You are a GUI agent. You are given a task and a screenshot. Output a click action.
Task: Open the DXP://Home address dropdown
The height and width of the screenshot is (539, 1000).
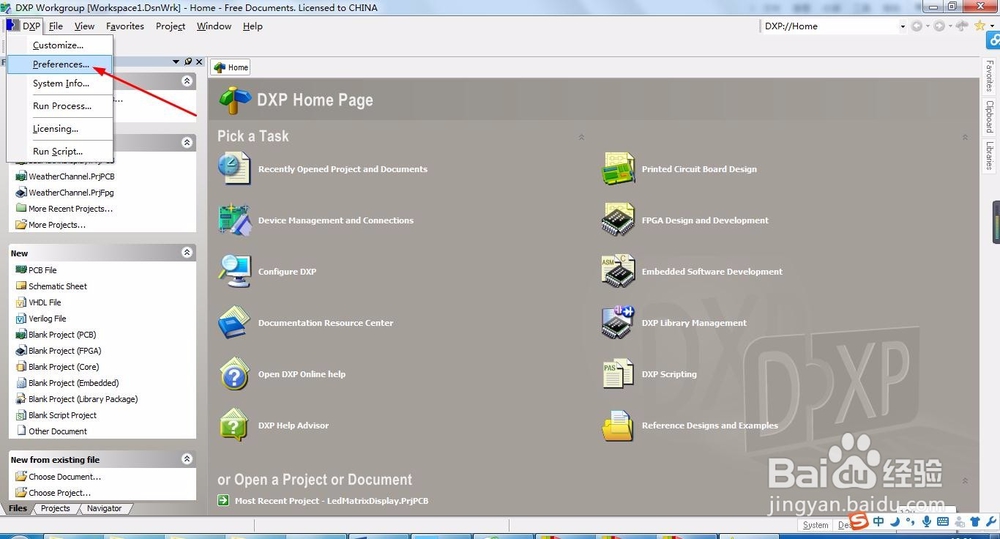(902, 26)
